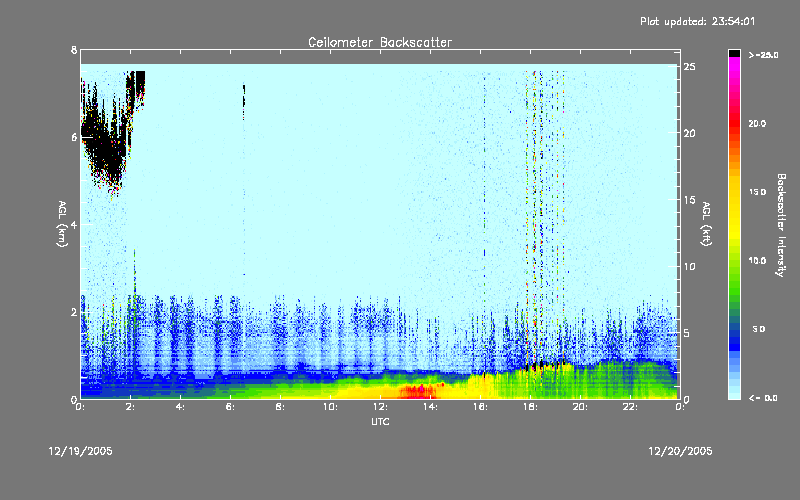Click the "22:" hour tick on UTC axis

(630, 407)
